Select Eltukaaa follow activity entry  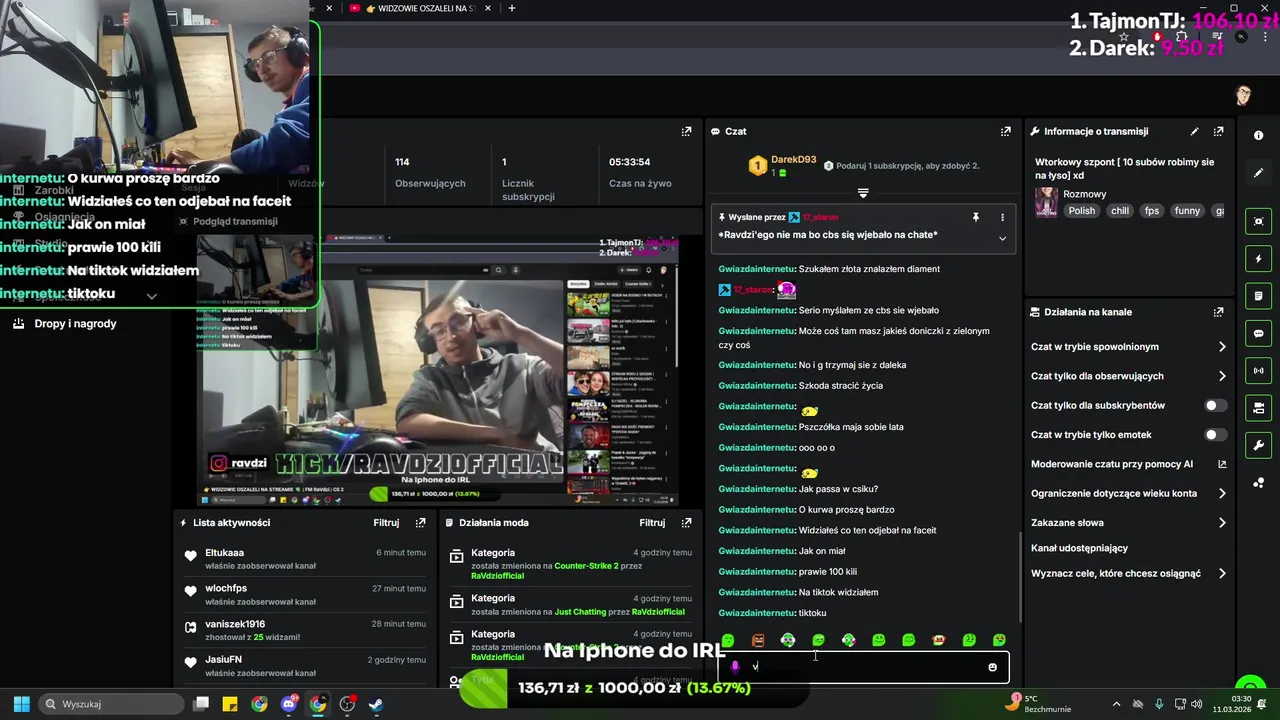(x=304, y=558)
